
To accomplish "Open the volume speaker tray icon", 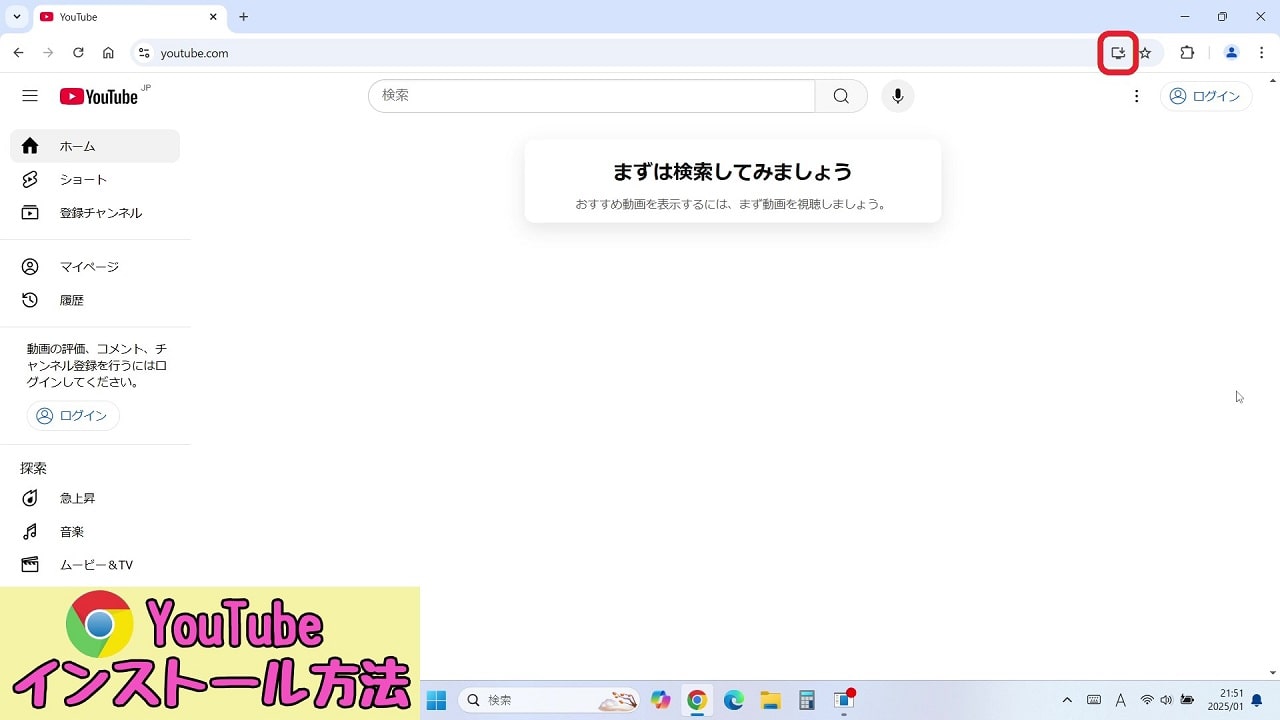I will [1166, 700].
